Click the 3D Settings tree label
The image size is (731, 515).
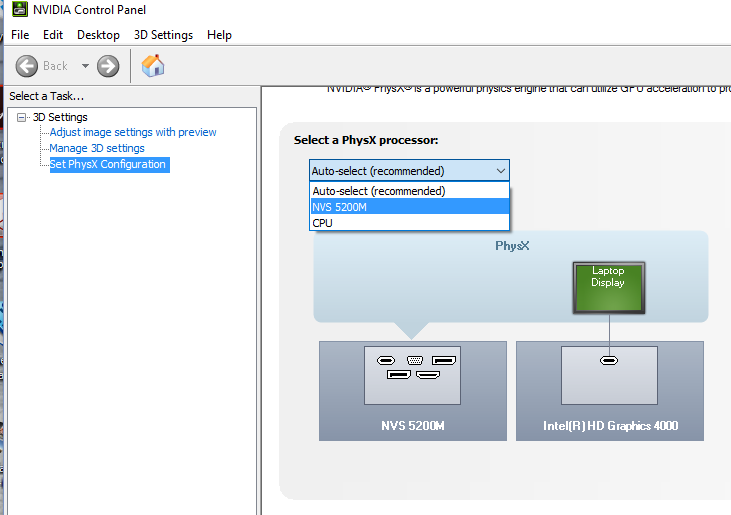pos(60,117)
